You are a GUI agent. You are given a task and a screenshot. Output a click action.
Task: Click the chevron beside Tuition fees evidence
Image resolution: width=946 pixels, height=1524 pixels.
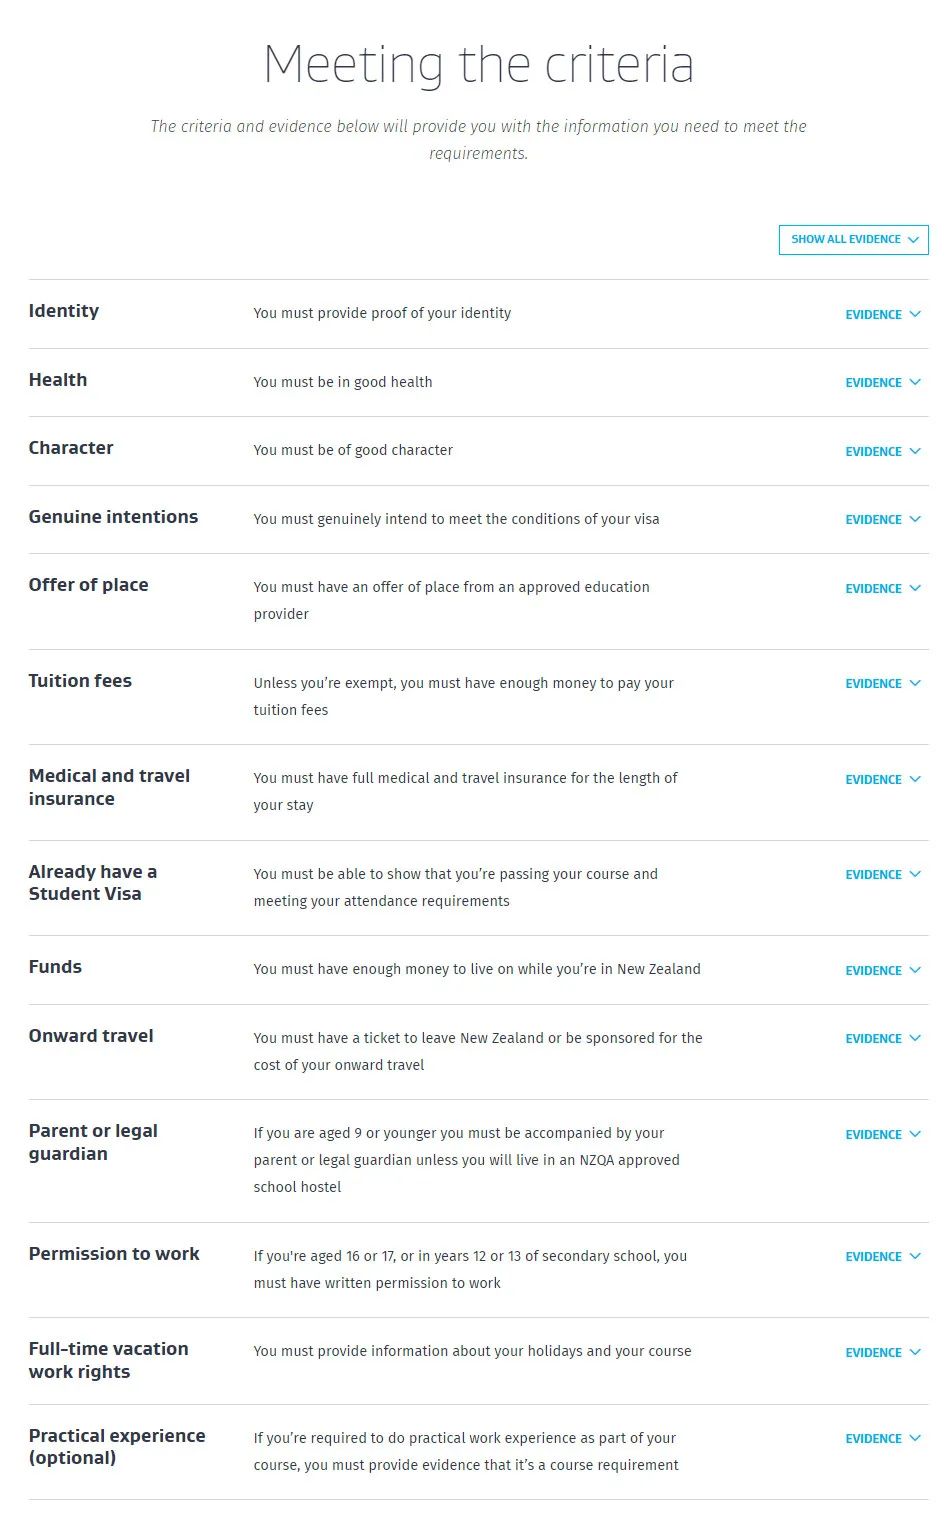point(914,684)
